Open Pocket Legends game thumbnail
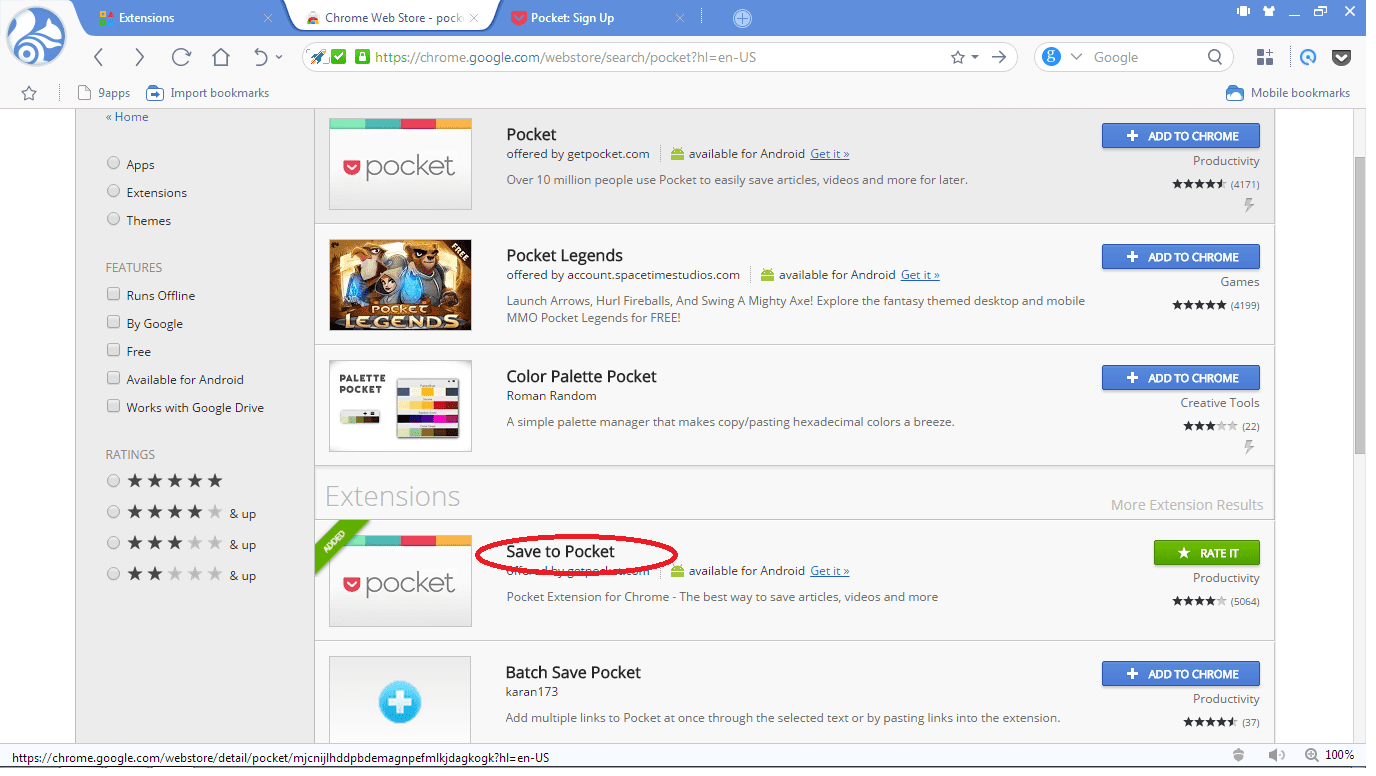Image resolution: width=1376 pixels, height=776 pixels. pyautogui.click(x=400, y=285)
